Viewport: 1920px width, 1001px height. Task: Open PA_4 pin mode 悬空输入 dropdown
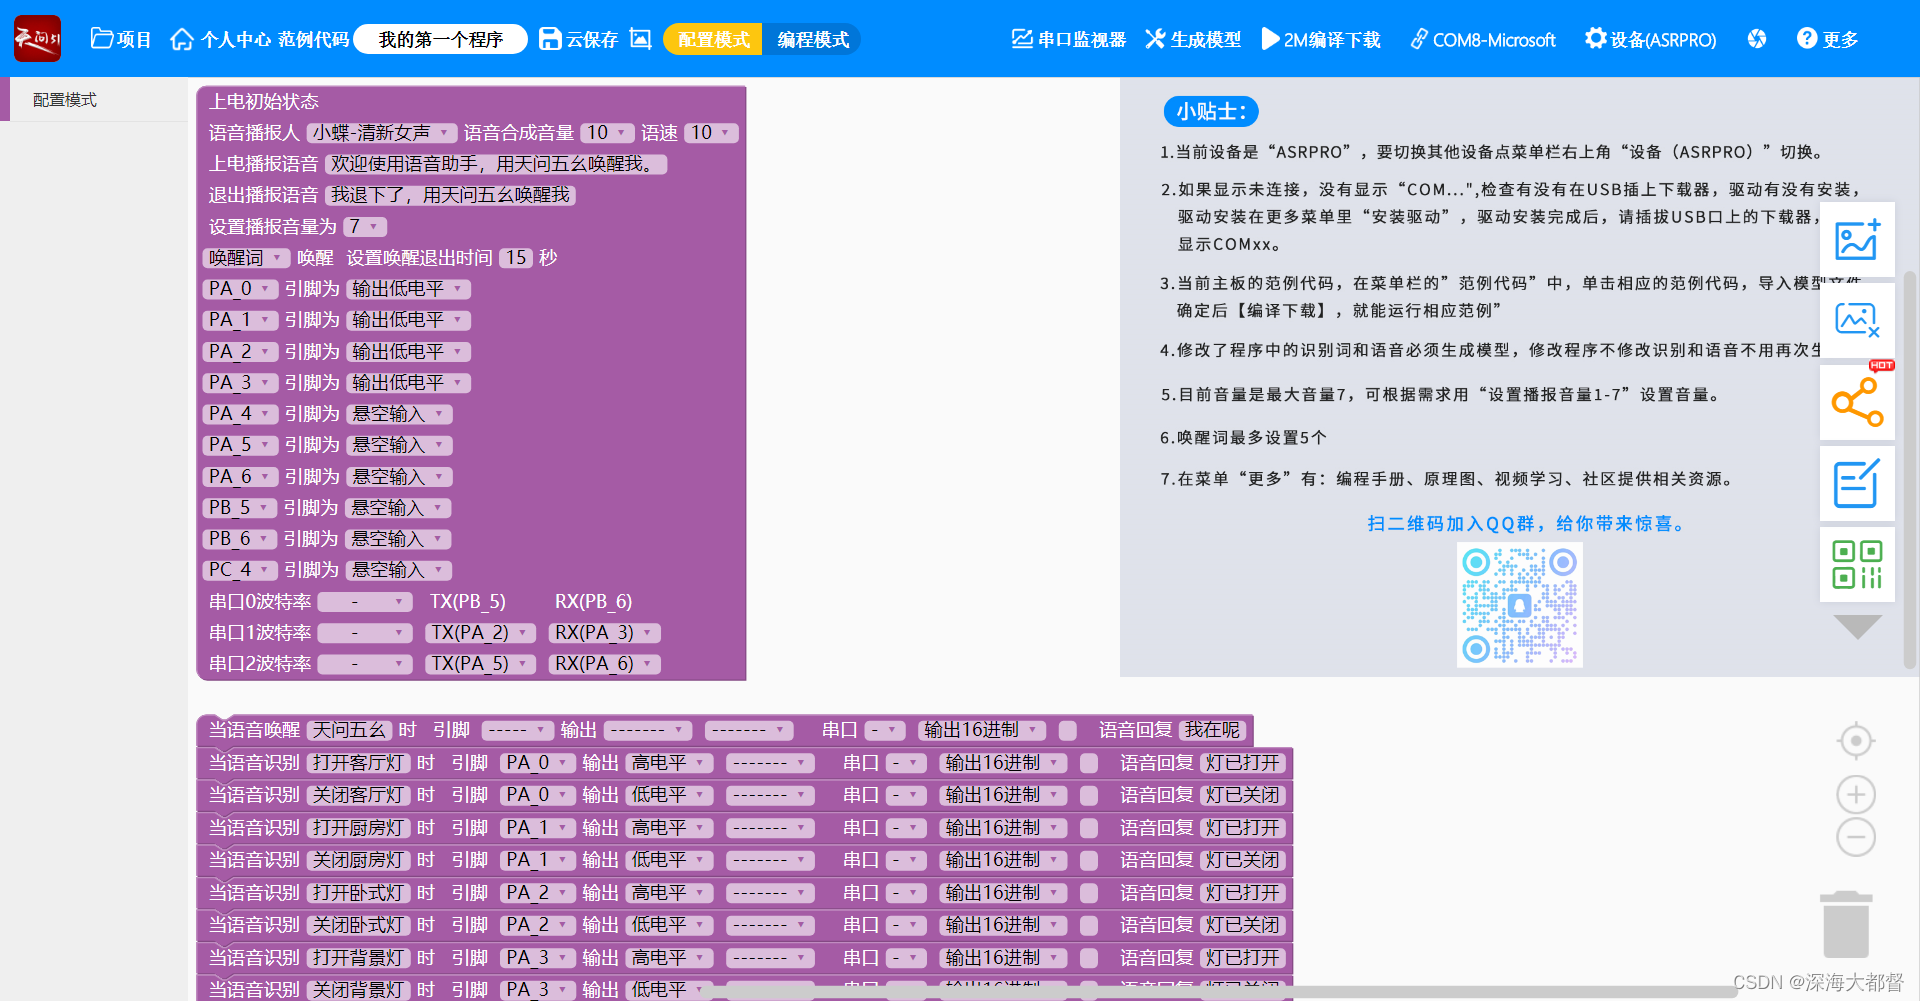coord(399,414)
